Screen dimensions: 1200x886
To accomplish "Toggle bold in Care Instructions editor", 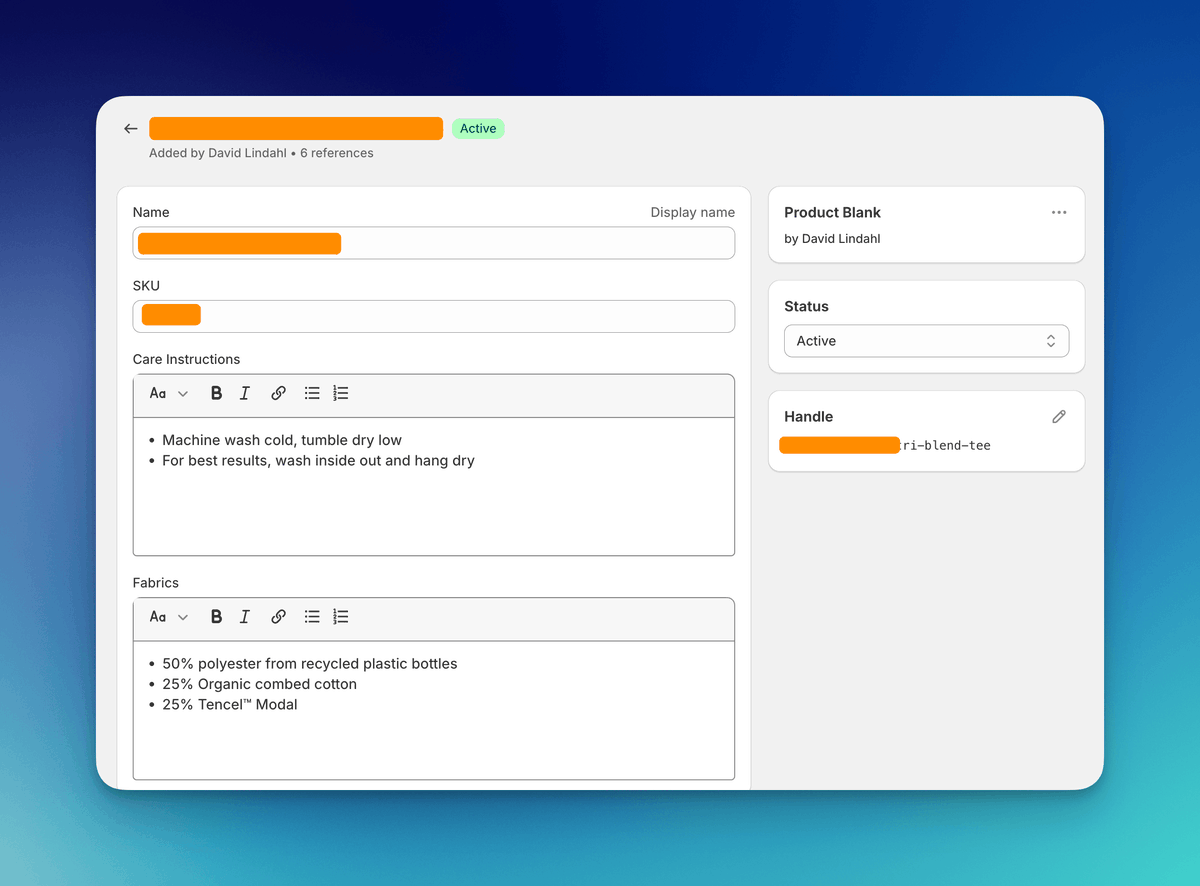I will (x=216, y=394).
